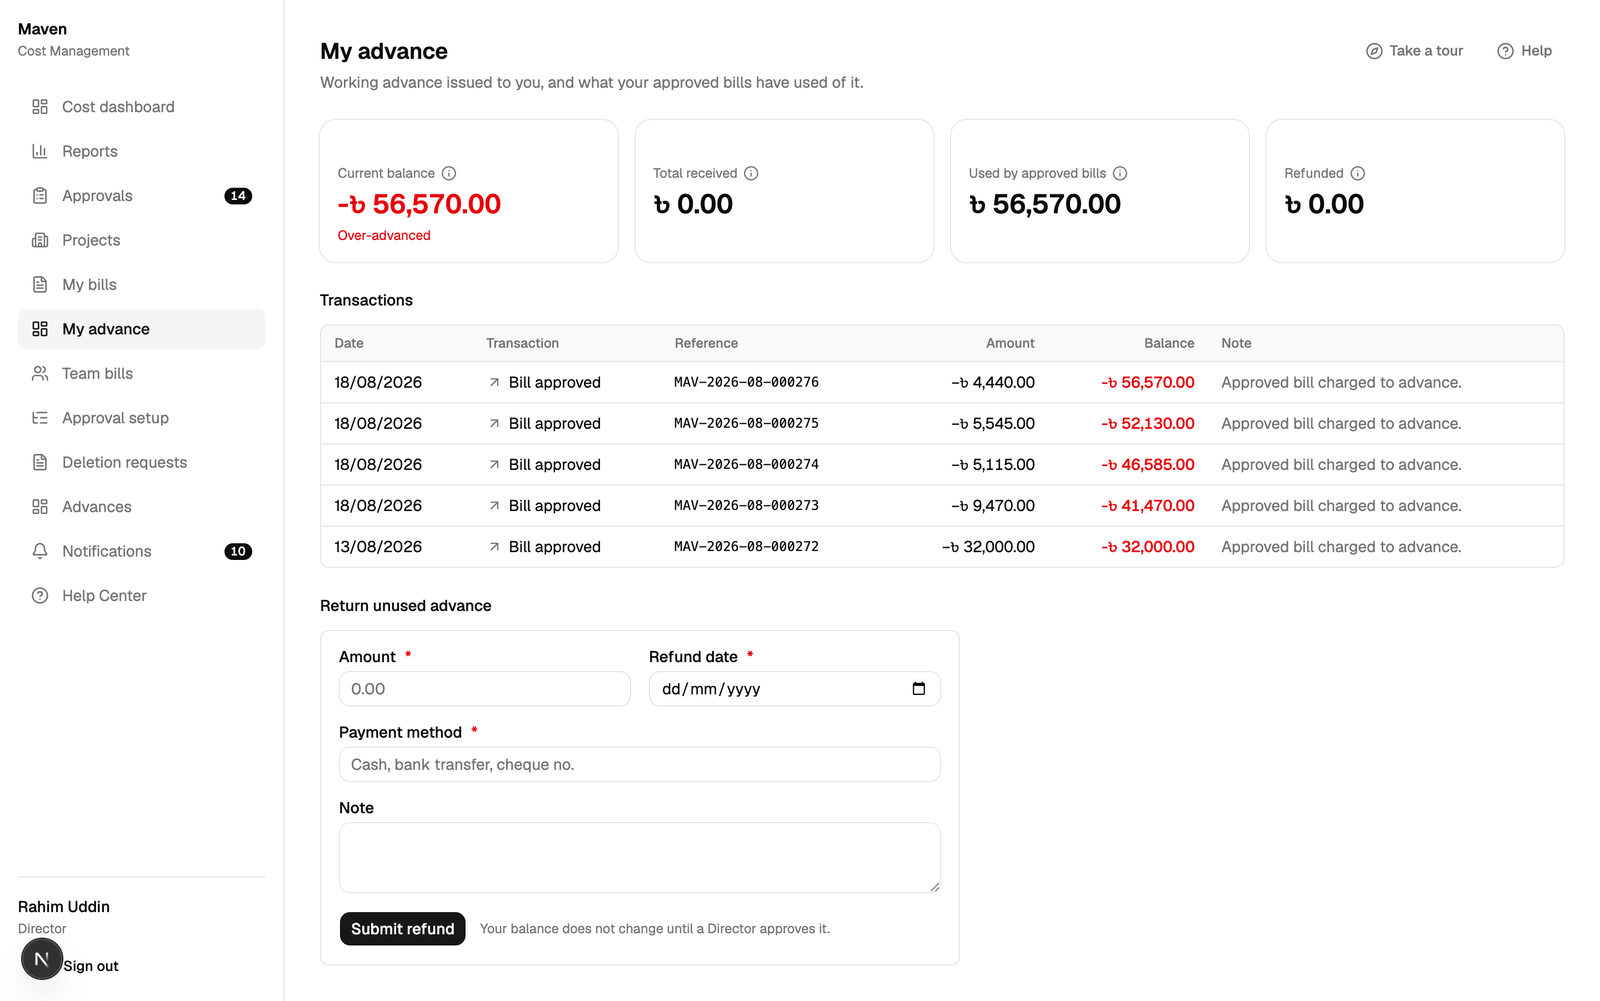Click the amount −৳ 32,000.00 cell
Screen dimensions: 1600x1001
click(988, 547)
